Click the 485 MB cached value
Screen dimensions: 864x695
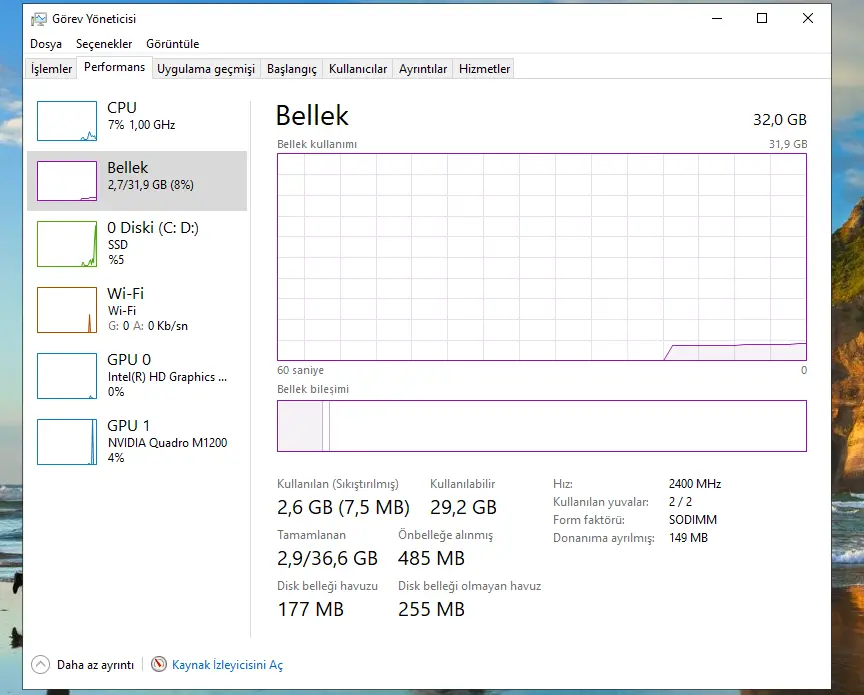click(x=431, y=558)
